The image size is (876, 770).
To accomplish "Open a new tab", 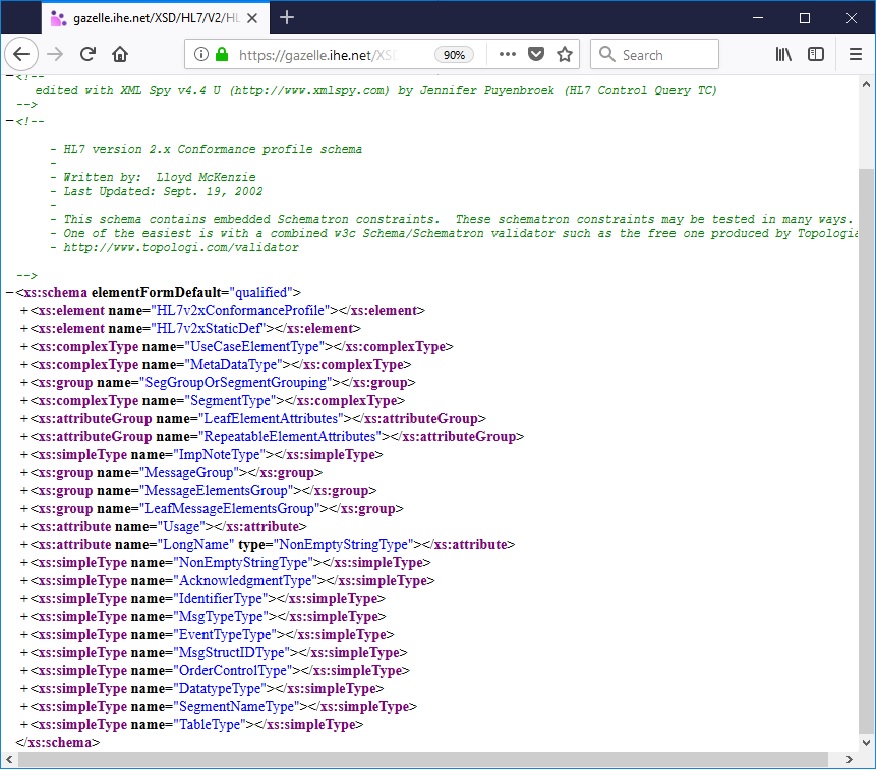I will coord(286,17).
